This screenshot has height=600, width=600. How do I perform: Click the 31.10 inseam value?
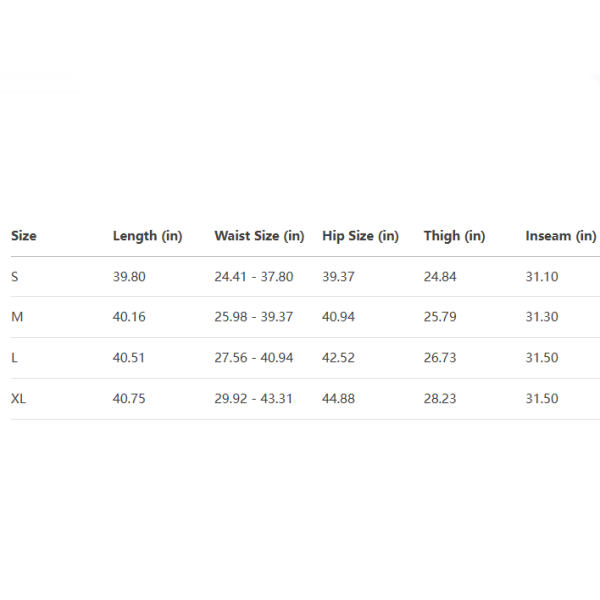(x=542, y=277)
